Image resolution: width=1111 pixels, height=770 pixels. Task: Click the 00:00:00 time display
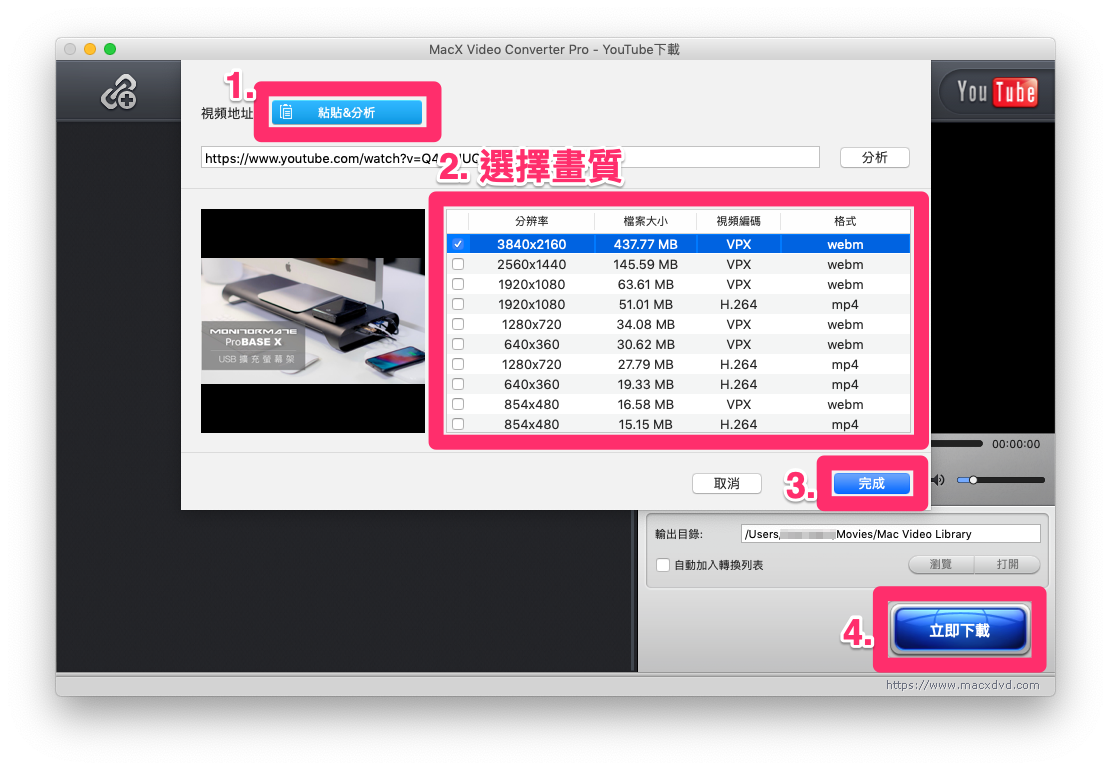1016,444
